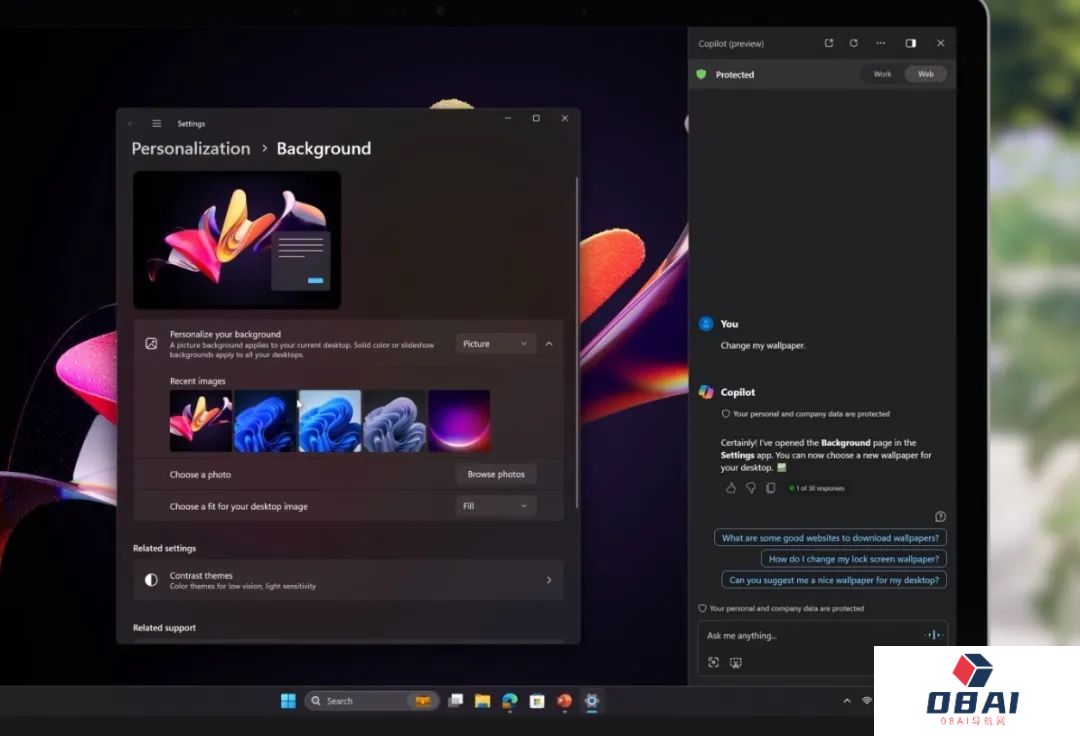The image size is (1080, 736).
Task: Start voice input with the microphone icon
Action: pos(933,635)
